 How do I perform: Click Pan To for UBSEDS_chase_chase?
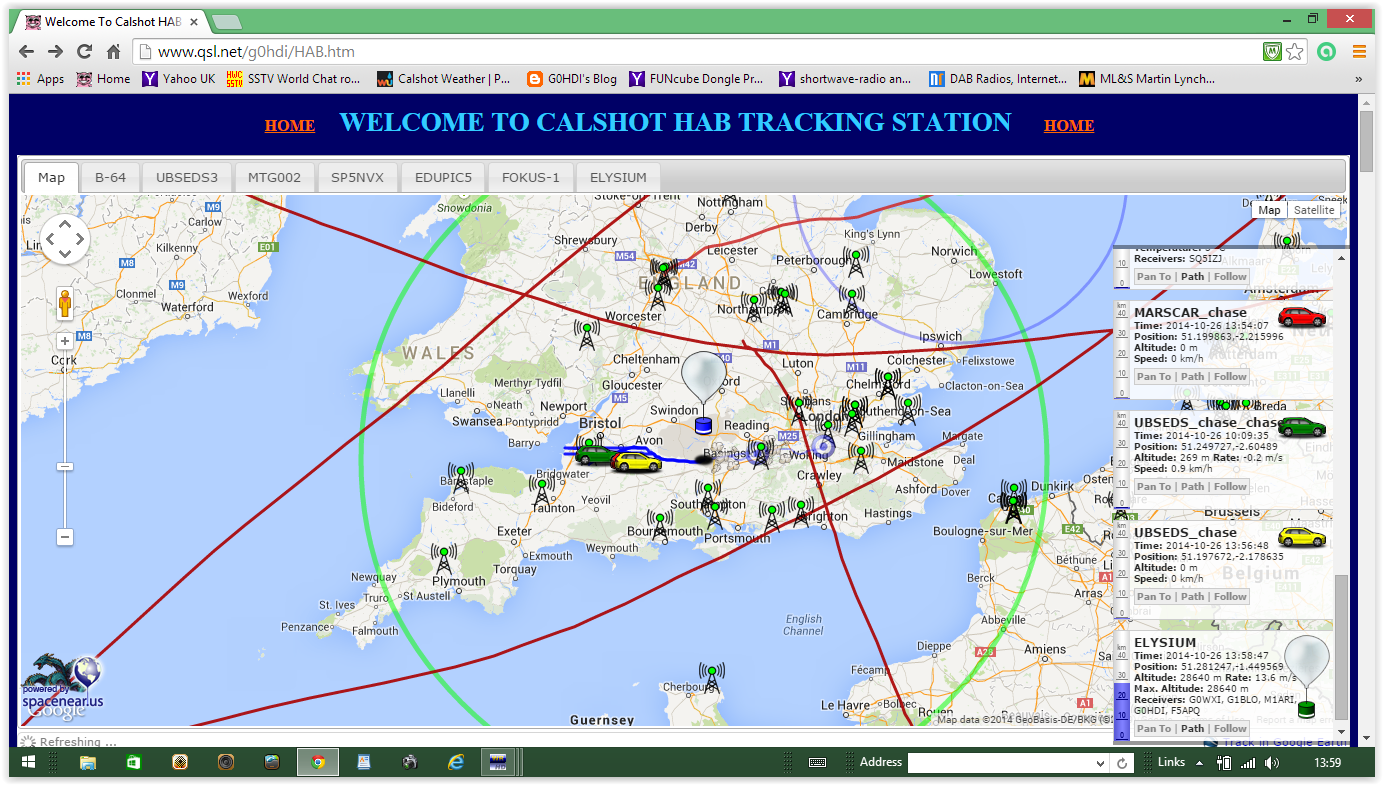tap(1154, 487)
